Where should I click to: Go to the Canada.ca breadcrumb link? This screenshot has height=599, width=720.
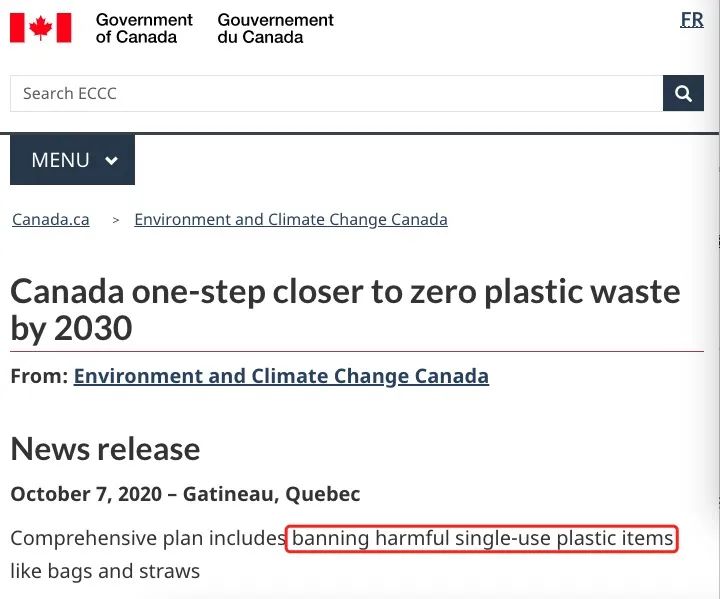coord(51,220)
